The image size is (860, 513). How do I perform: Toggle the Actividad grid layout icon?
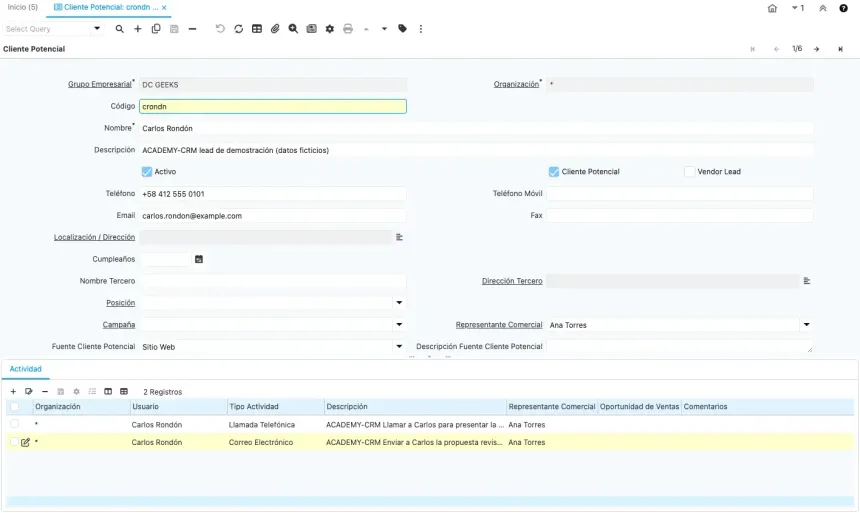tap(124, 391)
